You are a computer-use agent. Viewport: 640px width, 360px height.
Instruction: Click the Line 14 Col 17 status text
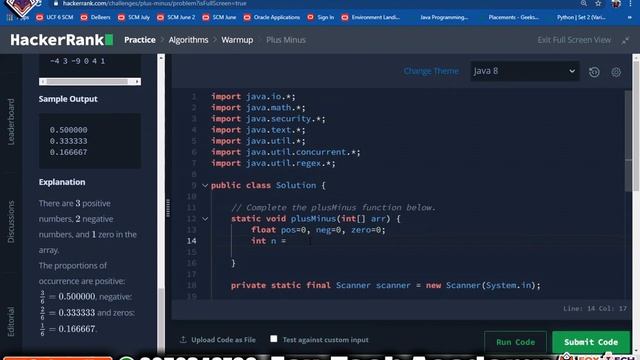[x=595, y=309]
